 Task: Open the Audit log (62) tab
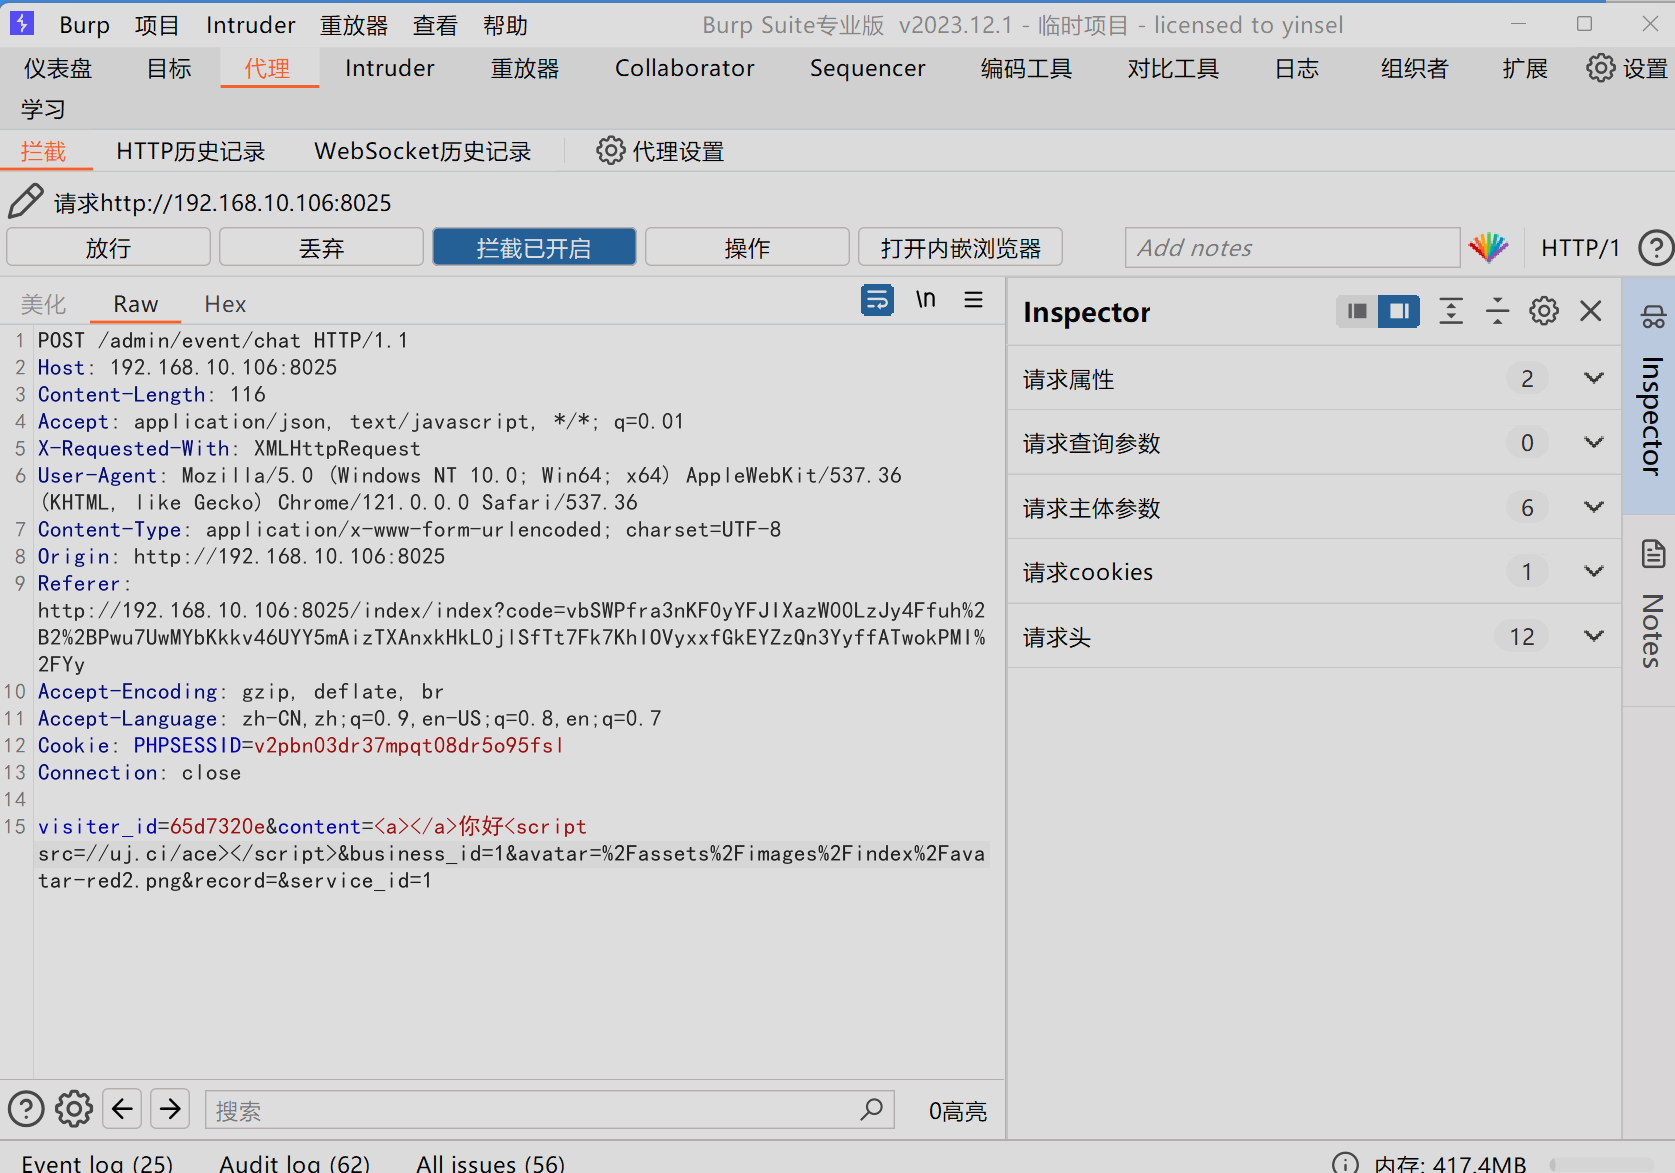click(294, 1162)
